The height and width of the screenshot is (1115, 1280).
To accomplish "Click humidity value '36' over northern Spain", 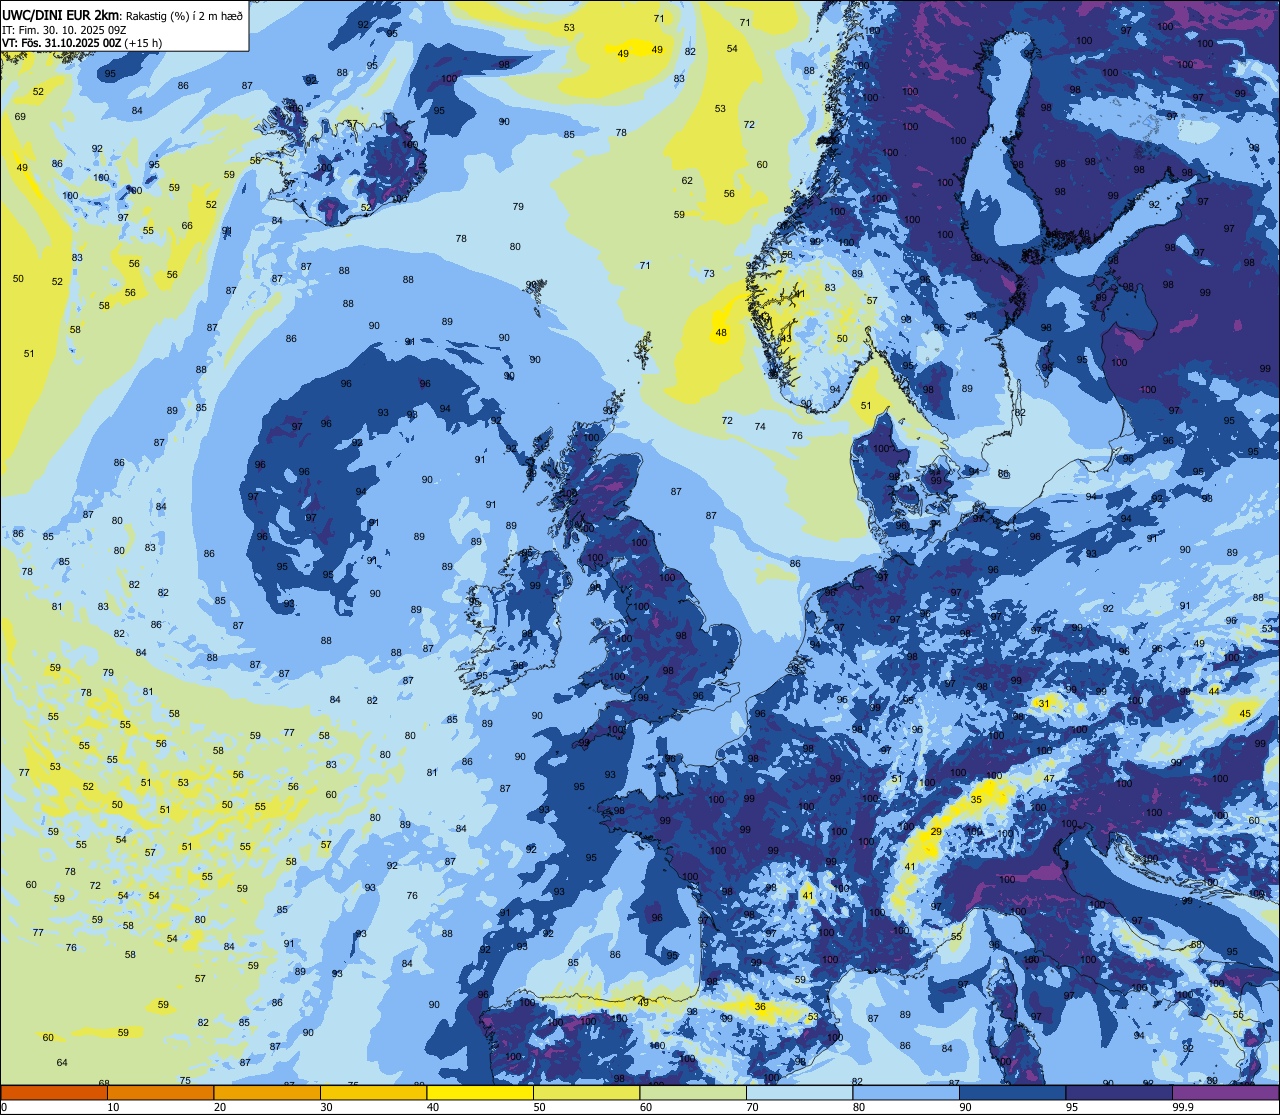I will pyautogui.click(x=760, y=1007).
